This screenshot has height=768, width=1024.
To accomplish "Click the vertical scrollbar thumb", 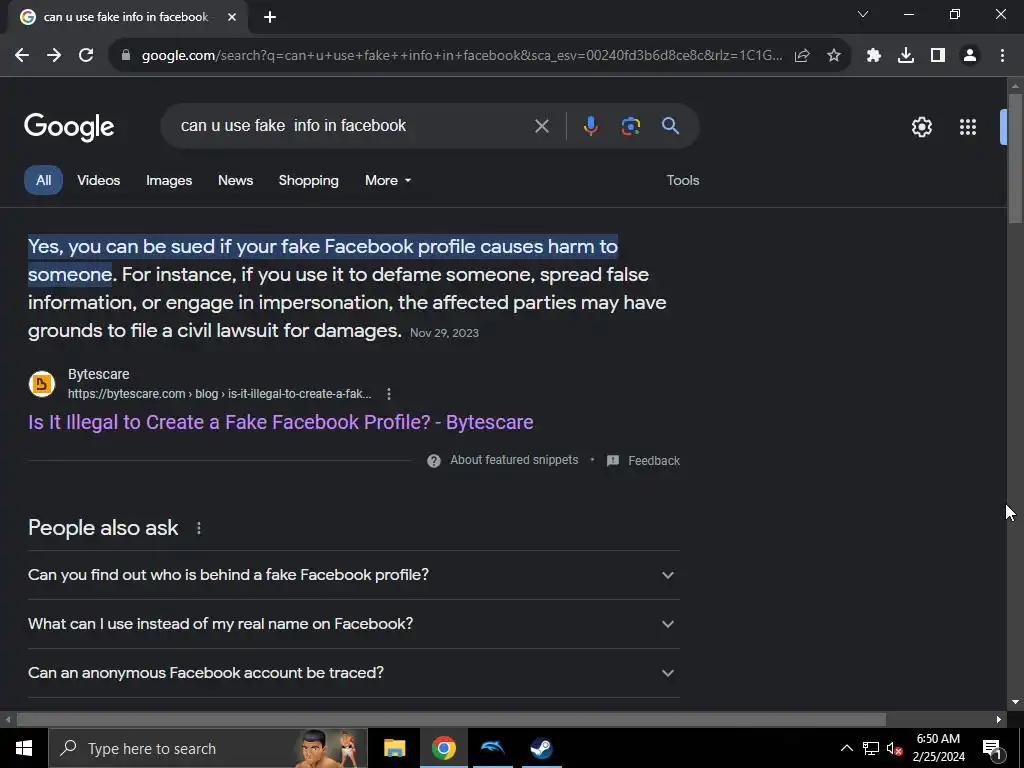I will tap(1015, 159).
